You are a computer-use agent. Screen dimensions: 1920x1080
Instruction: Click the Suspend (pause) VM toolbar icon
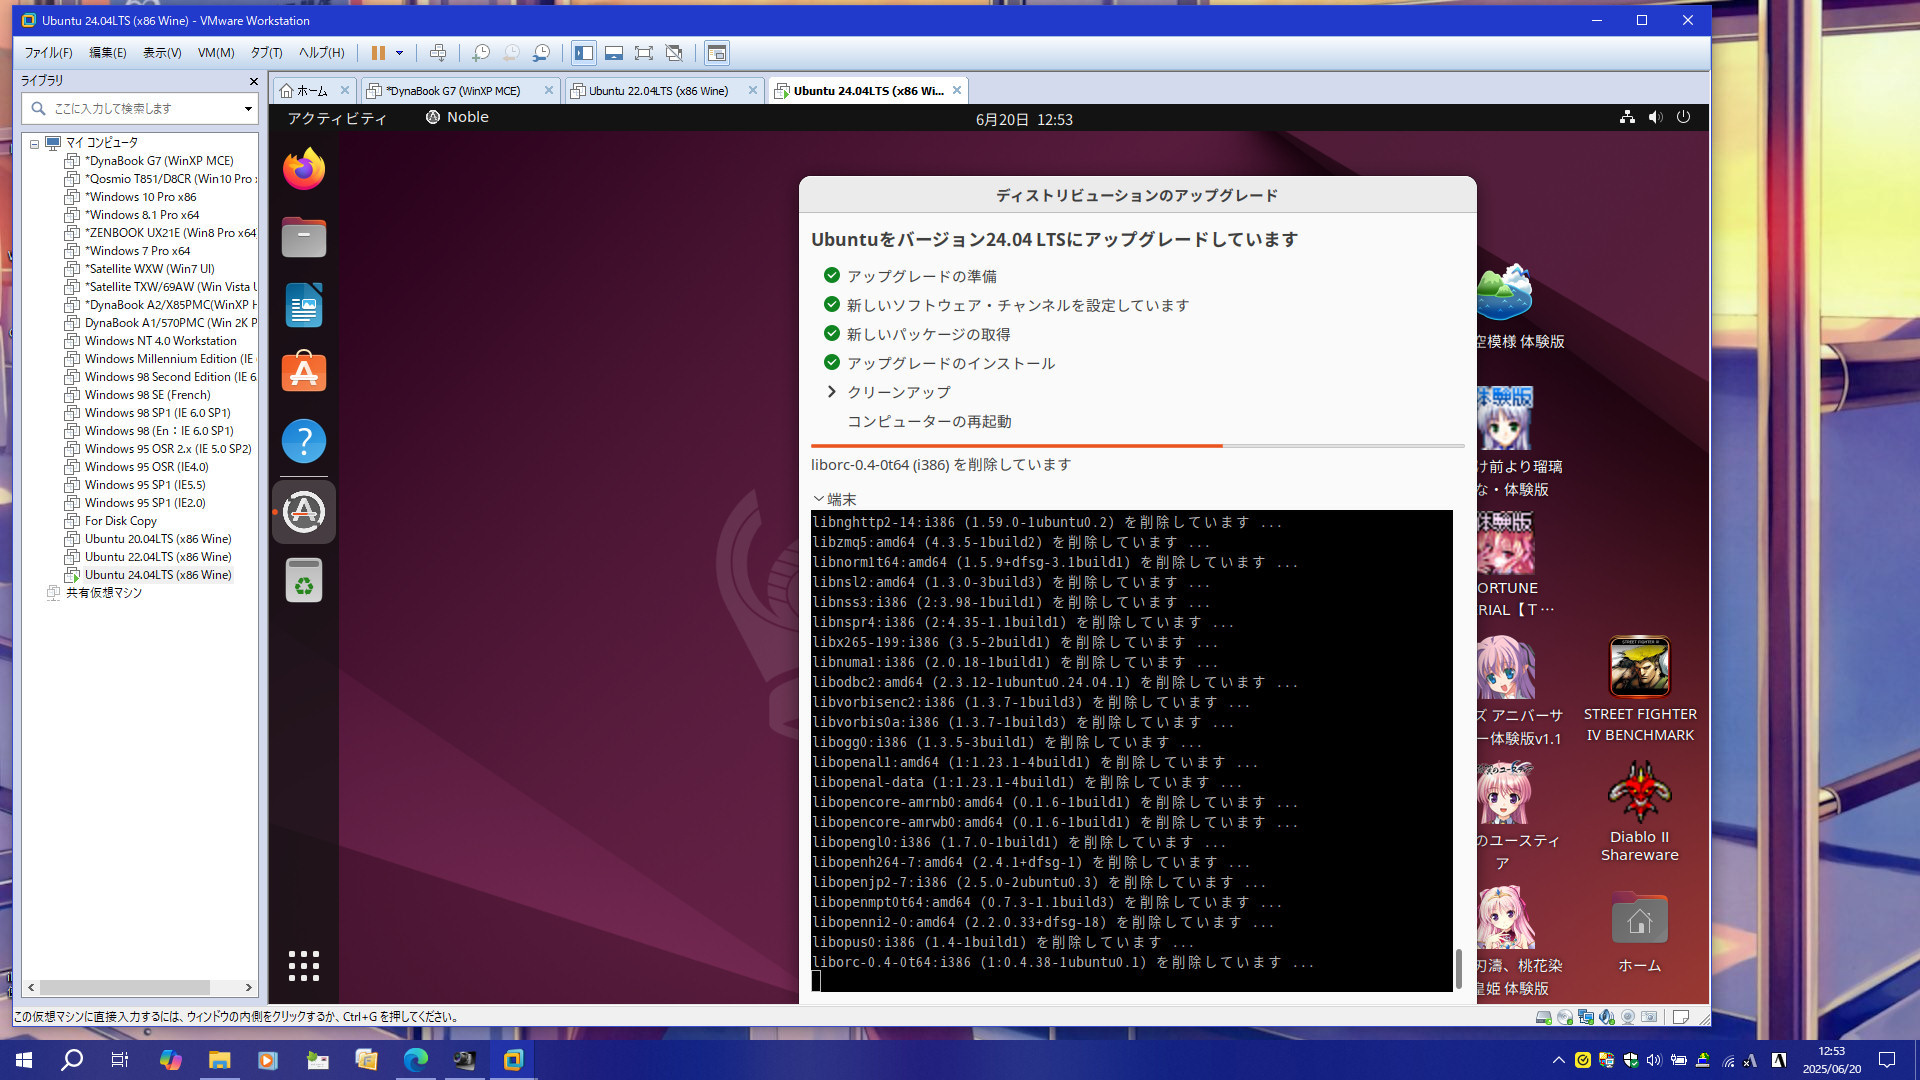click(x=378, y=53)
